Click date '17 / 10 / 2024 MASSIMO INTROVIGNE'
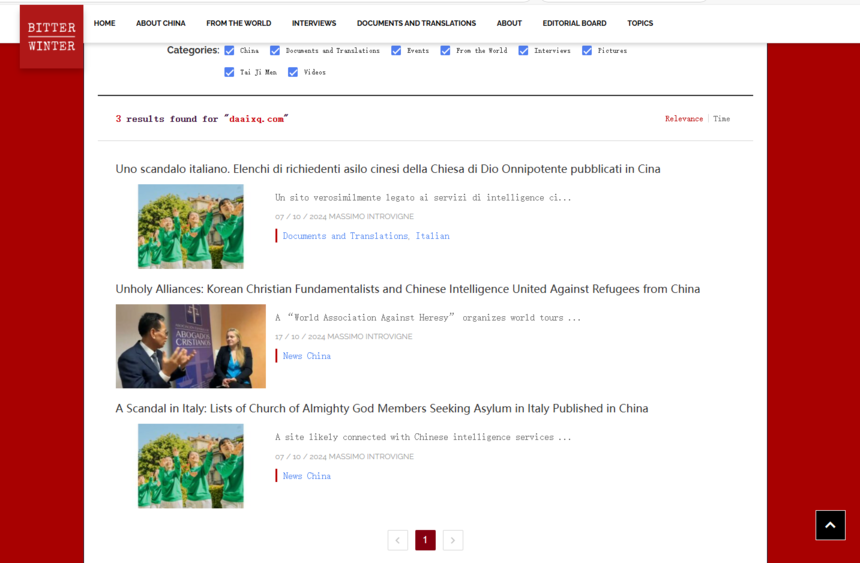This screenshot has width=860, height=563. point(343,336)
